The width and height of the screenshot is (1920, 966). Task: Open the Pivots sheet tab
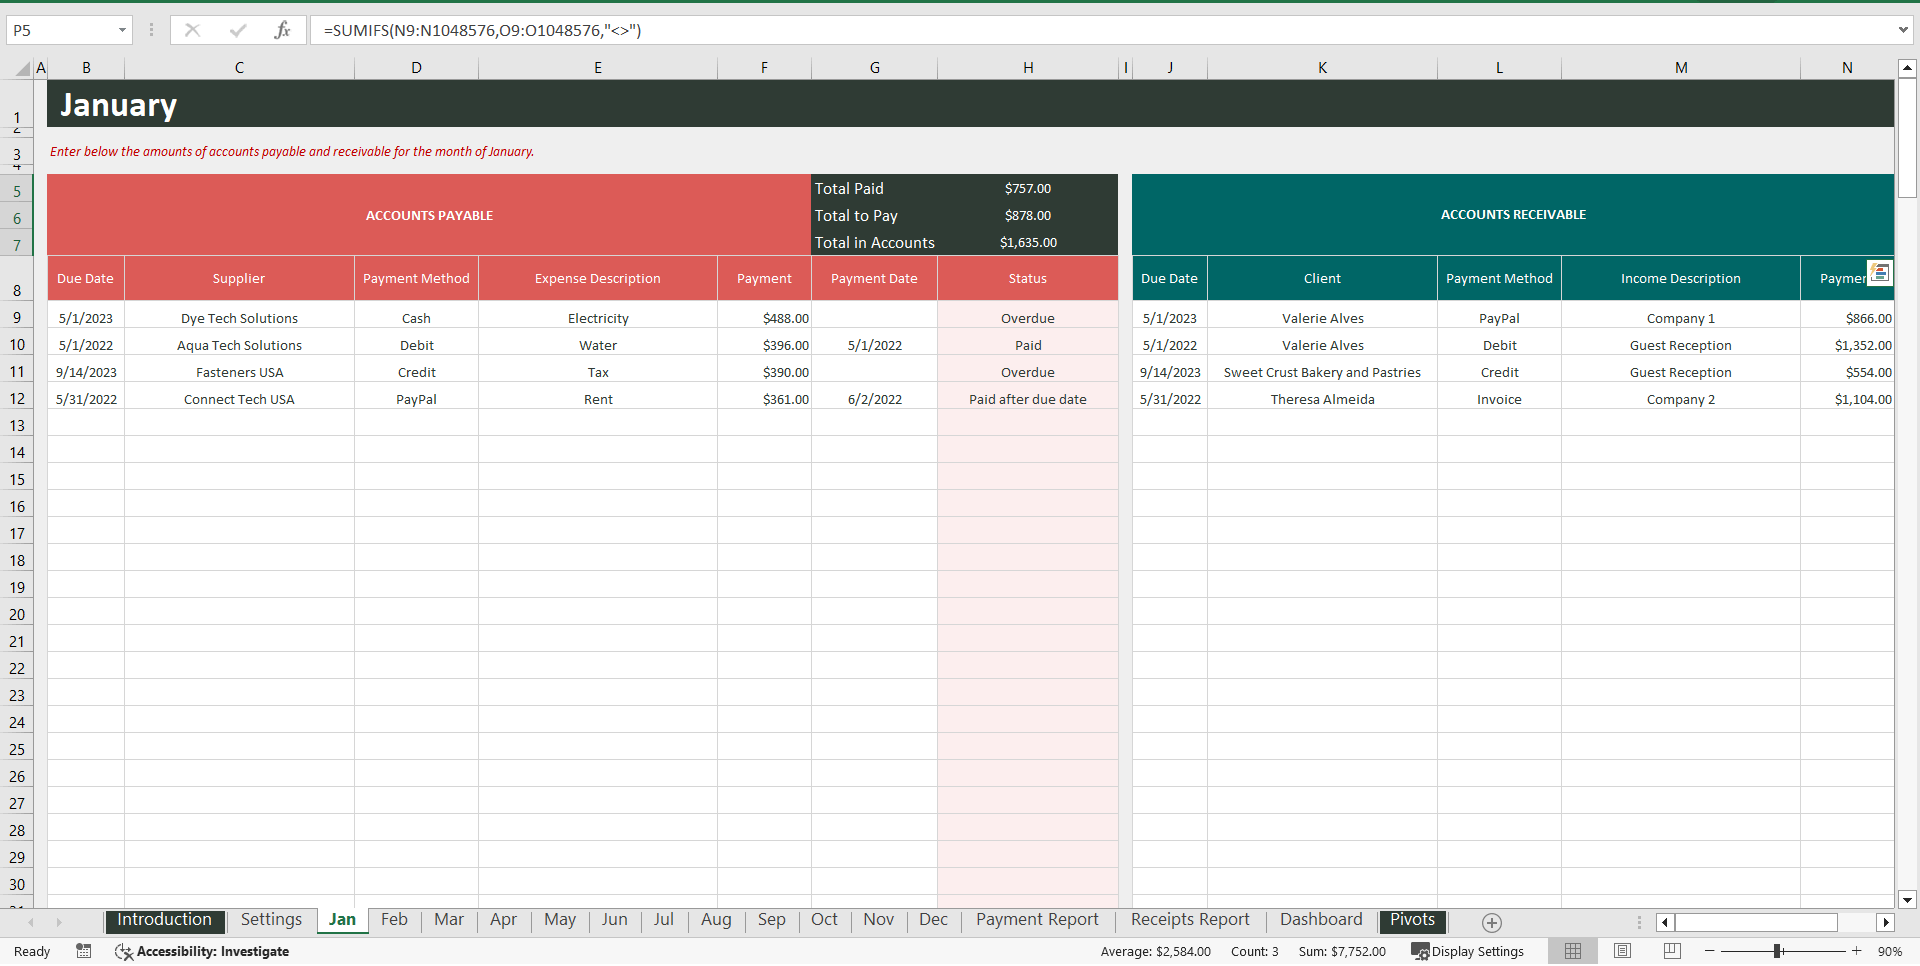click(1412, 920)
